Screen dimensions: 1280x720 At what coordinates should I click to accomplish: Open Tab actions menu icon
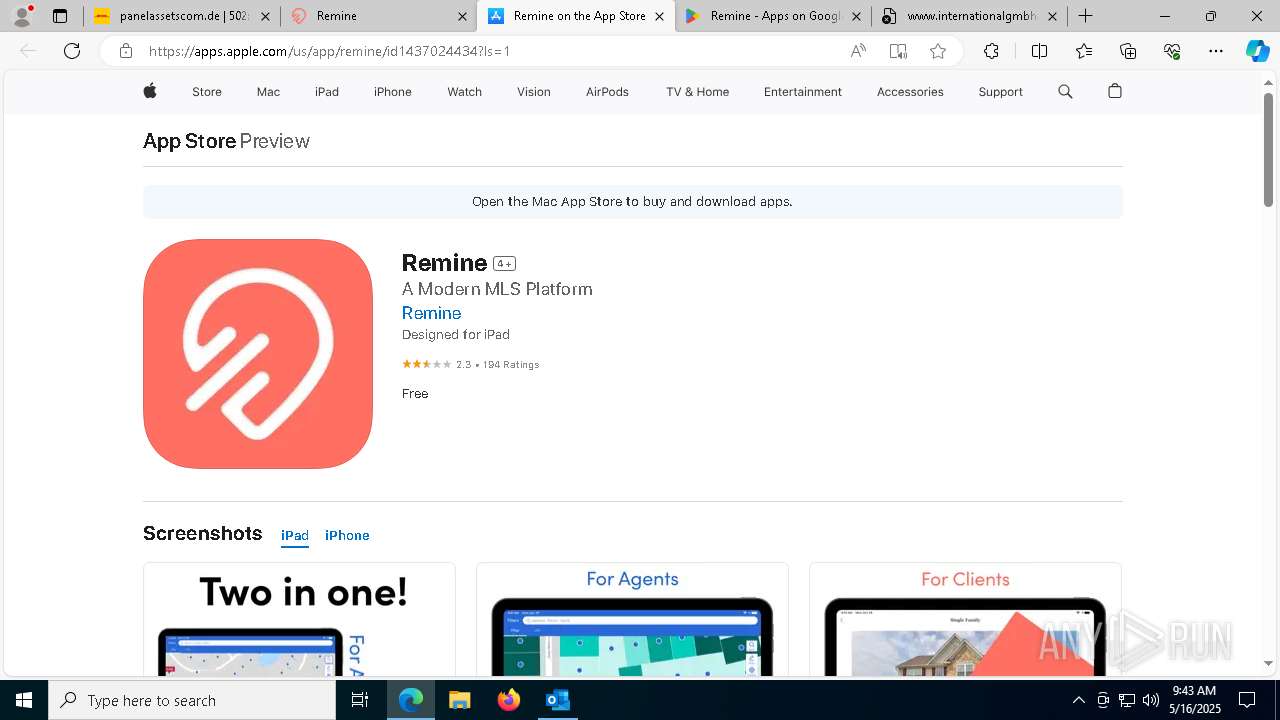click(60, 16)
